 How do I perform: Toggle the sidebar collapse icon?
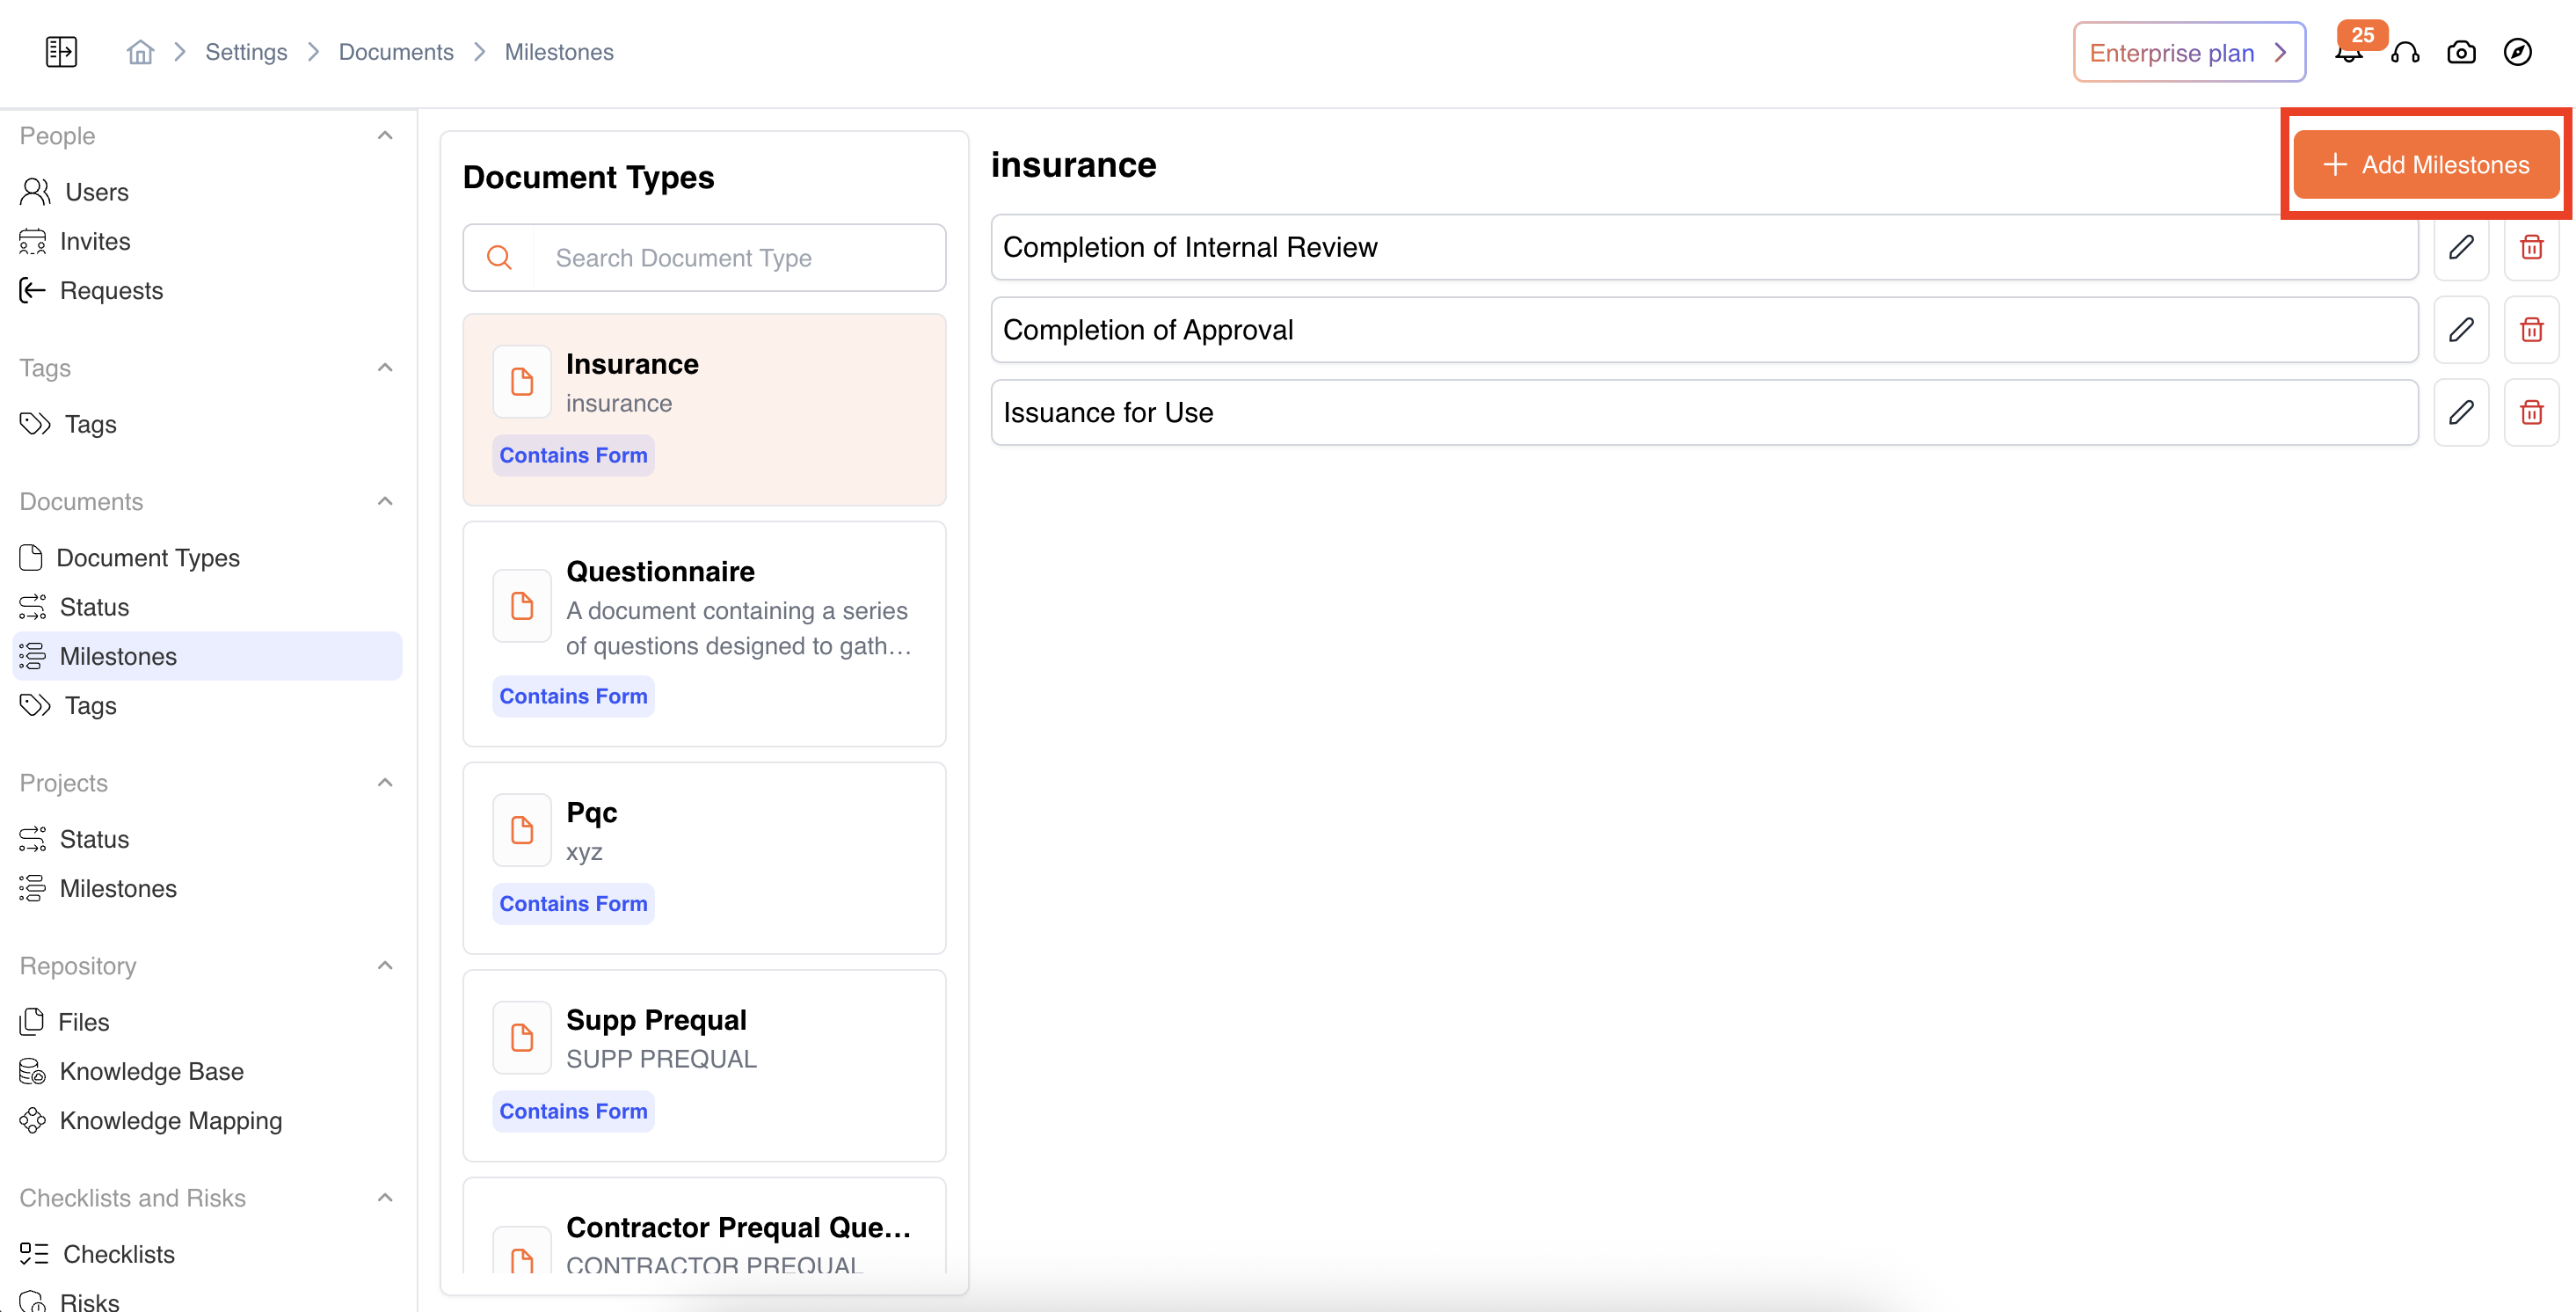click(x=61, y=52)
